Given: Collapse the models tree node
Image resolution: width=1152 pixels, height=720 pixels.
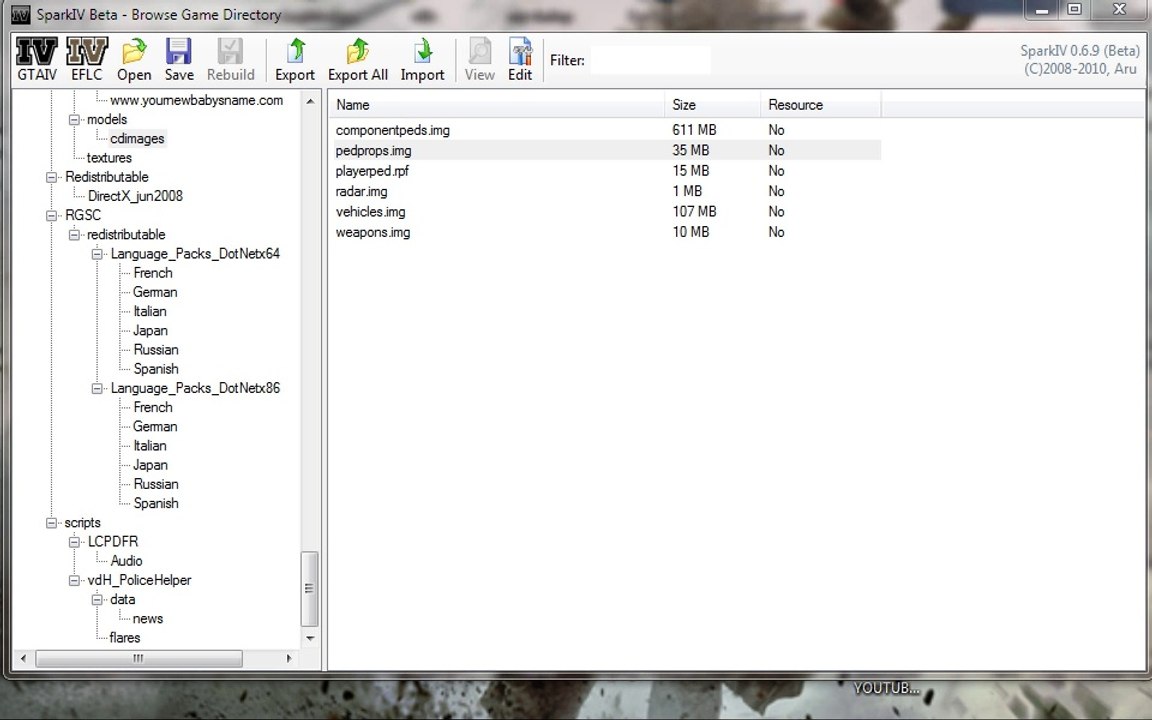Looking at the screenshot, I should 73,120.
